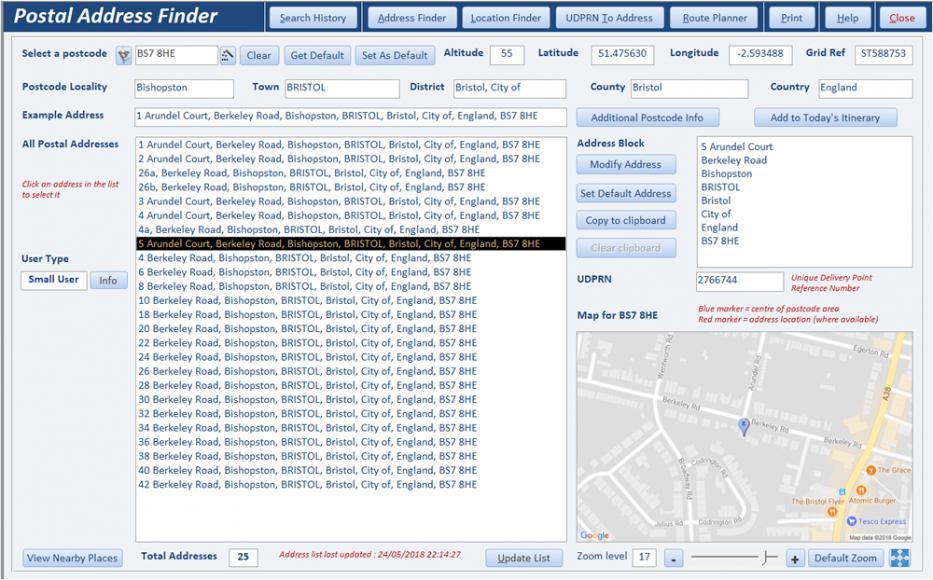
Task: Click Update List button
Action: tap(524, 558)
